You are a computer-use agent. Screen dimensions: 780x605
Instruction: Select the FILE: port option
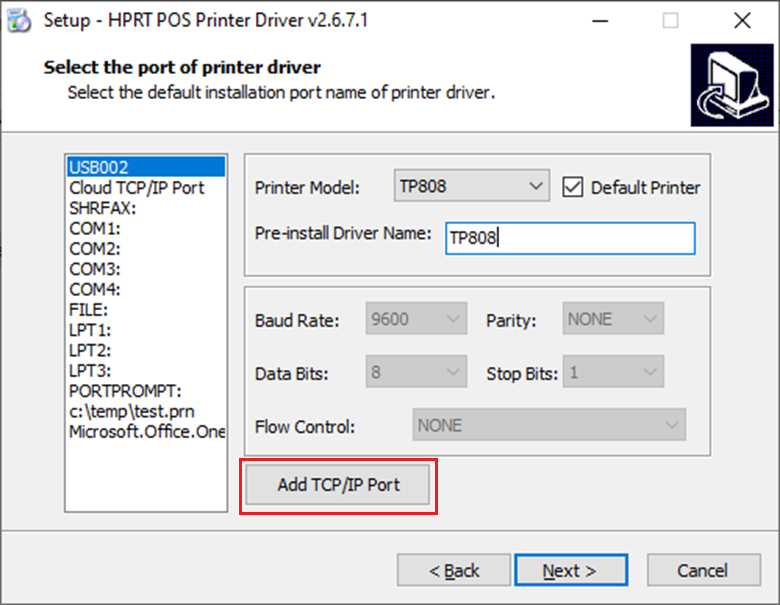89,309
